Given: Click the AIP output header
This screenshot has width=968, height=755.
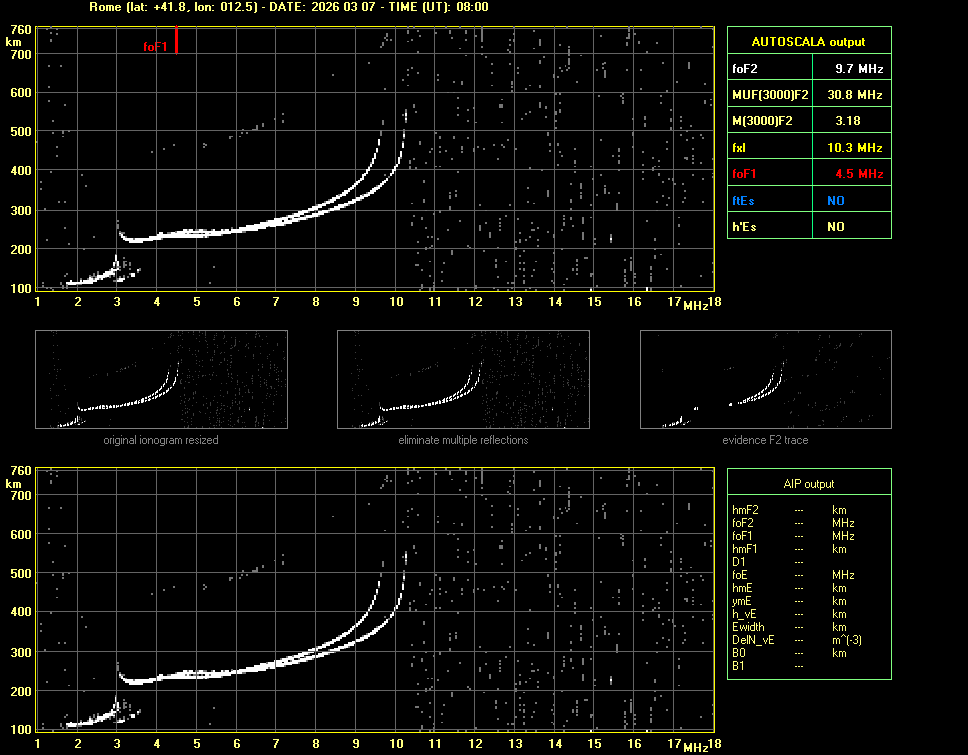Looking at the screenshot, I should (809, 484).
